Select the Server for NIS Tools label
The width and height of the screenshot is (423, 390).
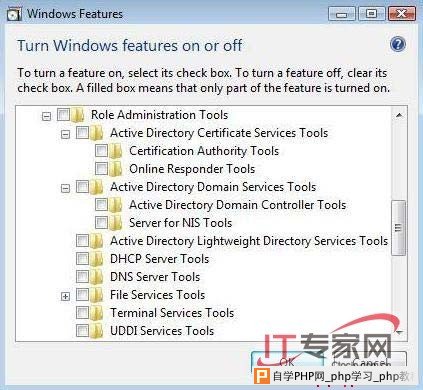point(181,223)
